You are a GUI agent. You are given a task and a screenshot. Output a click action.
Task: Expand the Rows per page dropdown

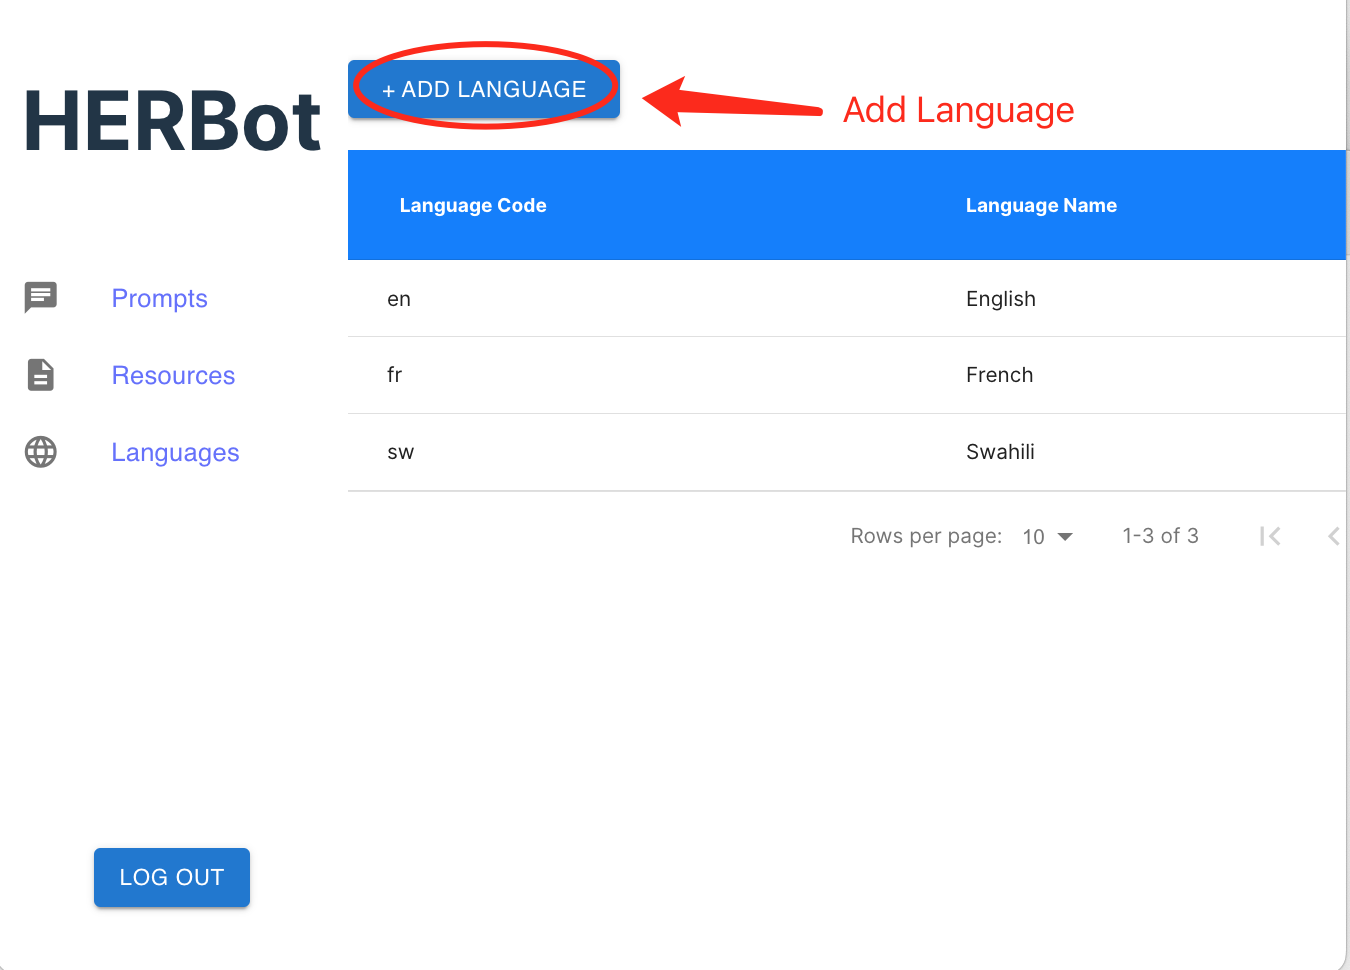[x=1047, y=537]
